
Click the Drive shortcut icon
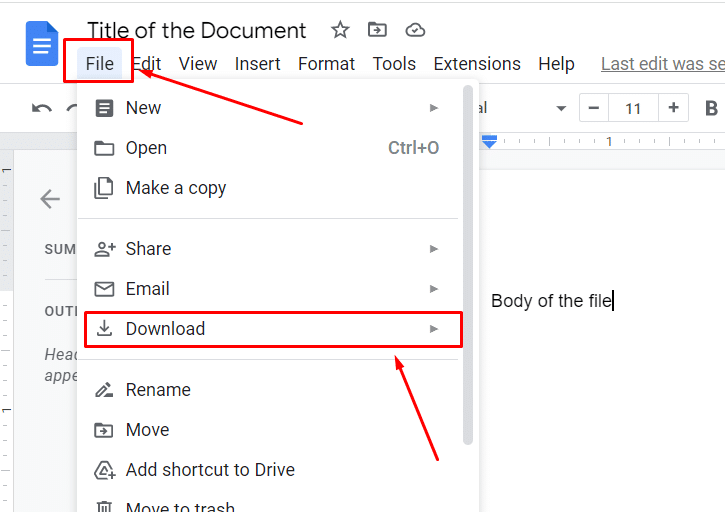(104, 470)
